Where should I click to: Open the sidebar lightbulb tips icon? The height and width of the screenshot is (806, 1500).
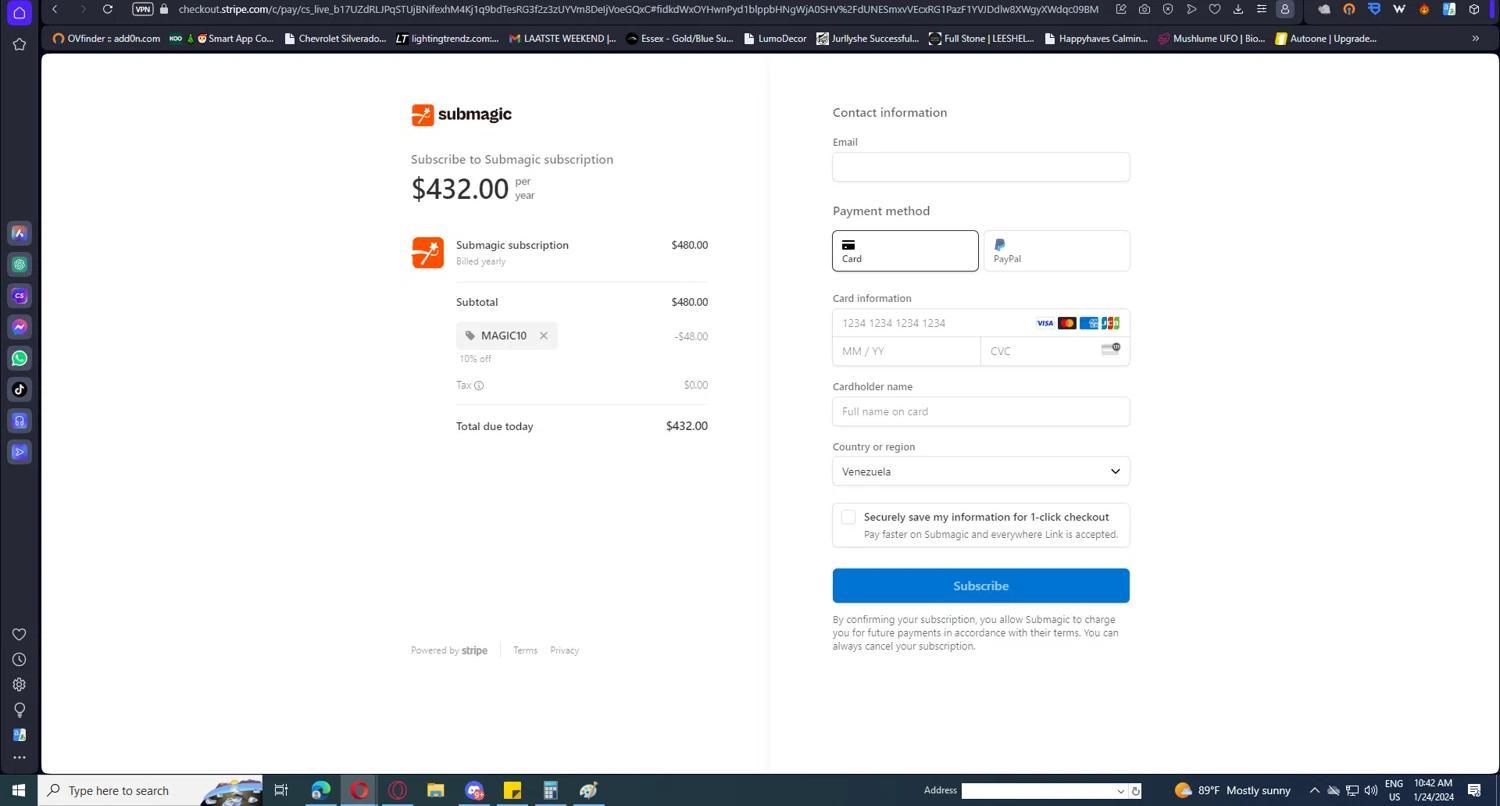[19, 710]
